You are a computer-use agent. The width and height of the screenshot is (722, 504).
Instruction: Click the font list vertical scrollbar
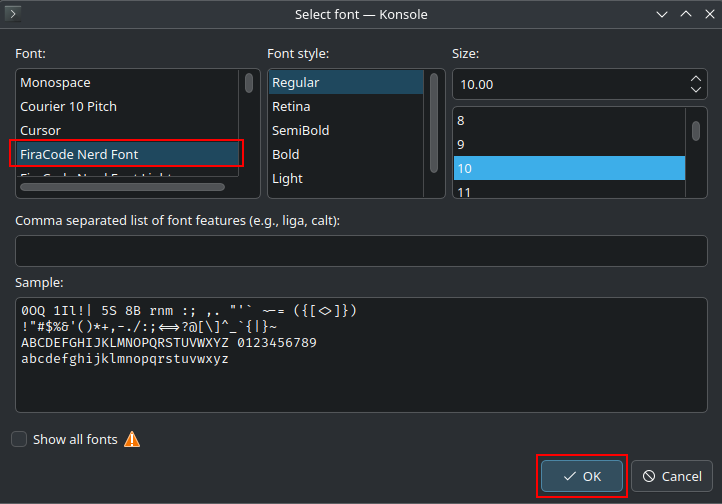249,83
